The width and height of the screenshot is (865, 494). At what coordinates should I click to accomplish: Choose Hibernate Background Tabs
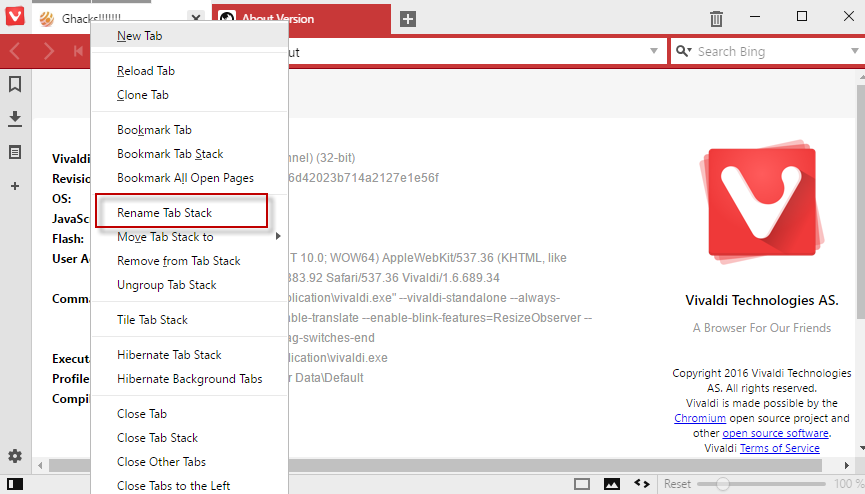189,379
